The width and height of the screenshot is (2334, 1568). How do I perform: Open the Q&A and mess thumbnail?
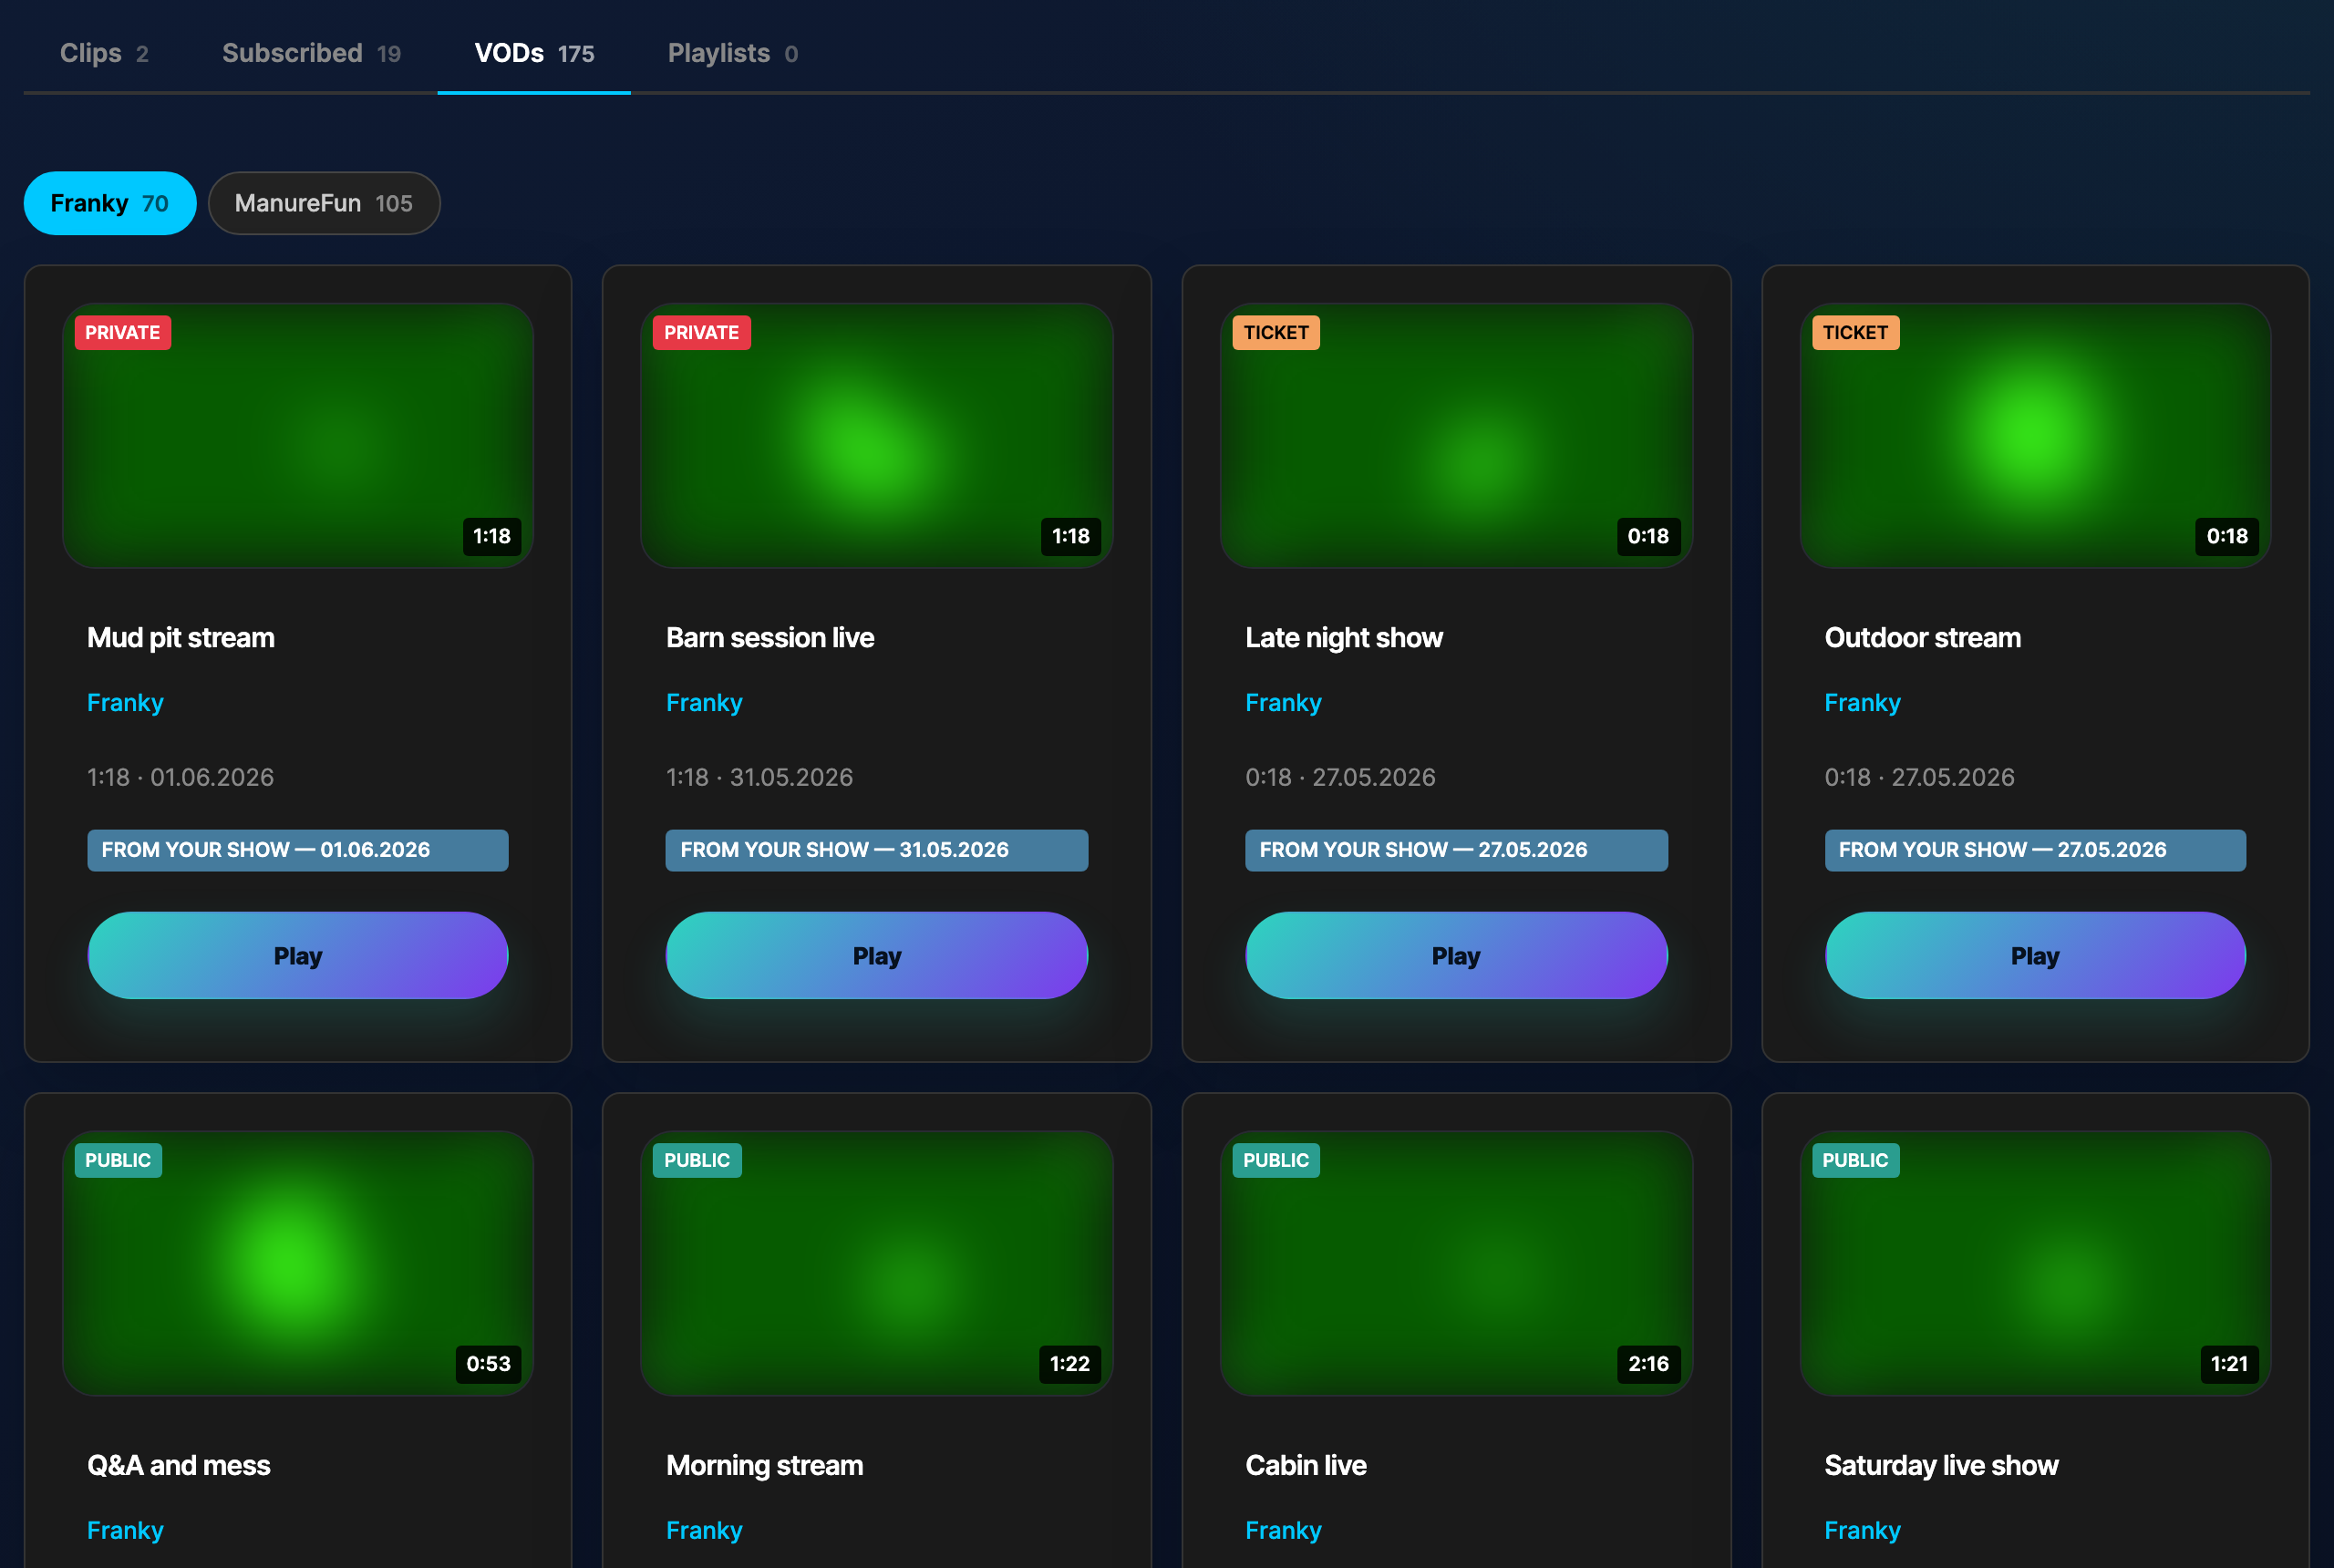click(298, 1263)
